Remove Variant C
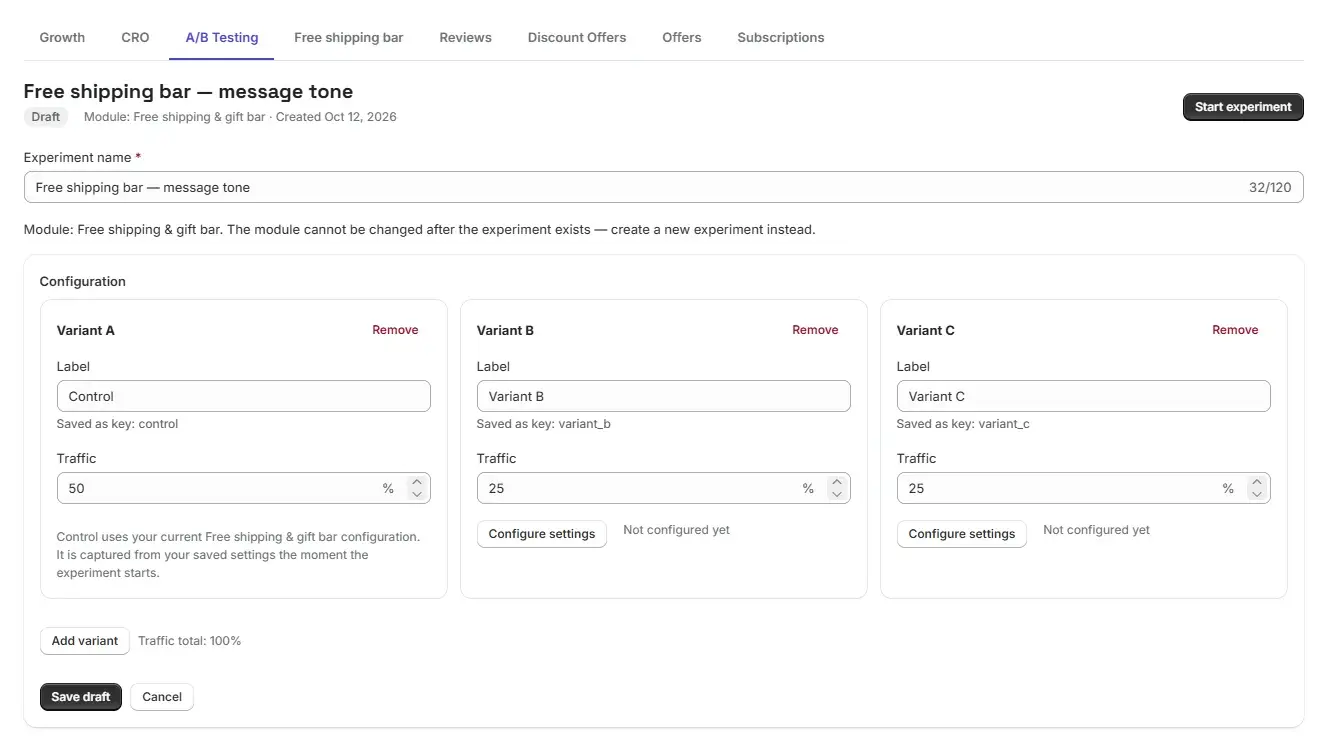Viewport: 1324px width, 736px height. [x=1235, y=330]
